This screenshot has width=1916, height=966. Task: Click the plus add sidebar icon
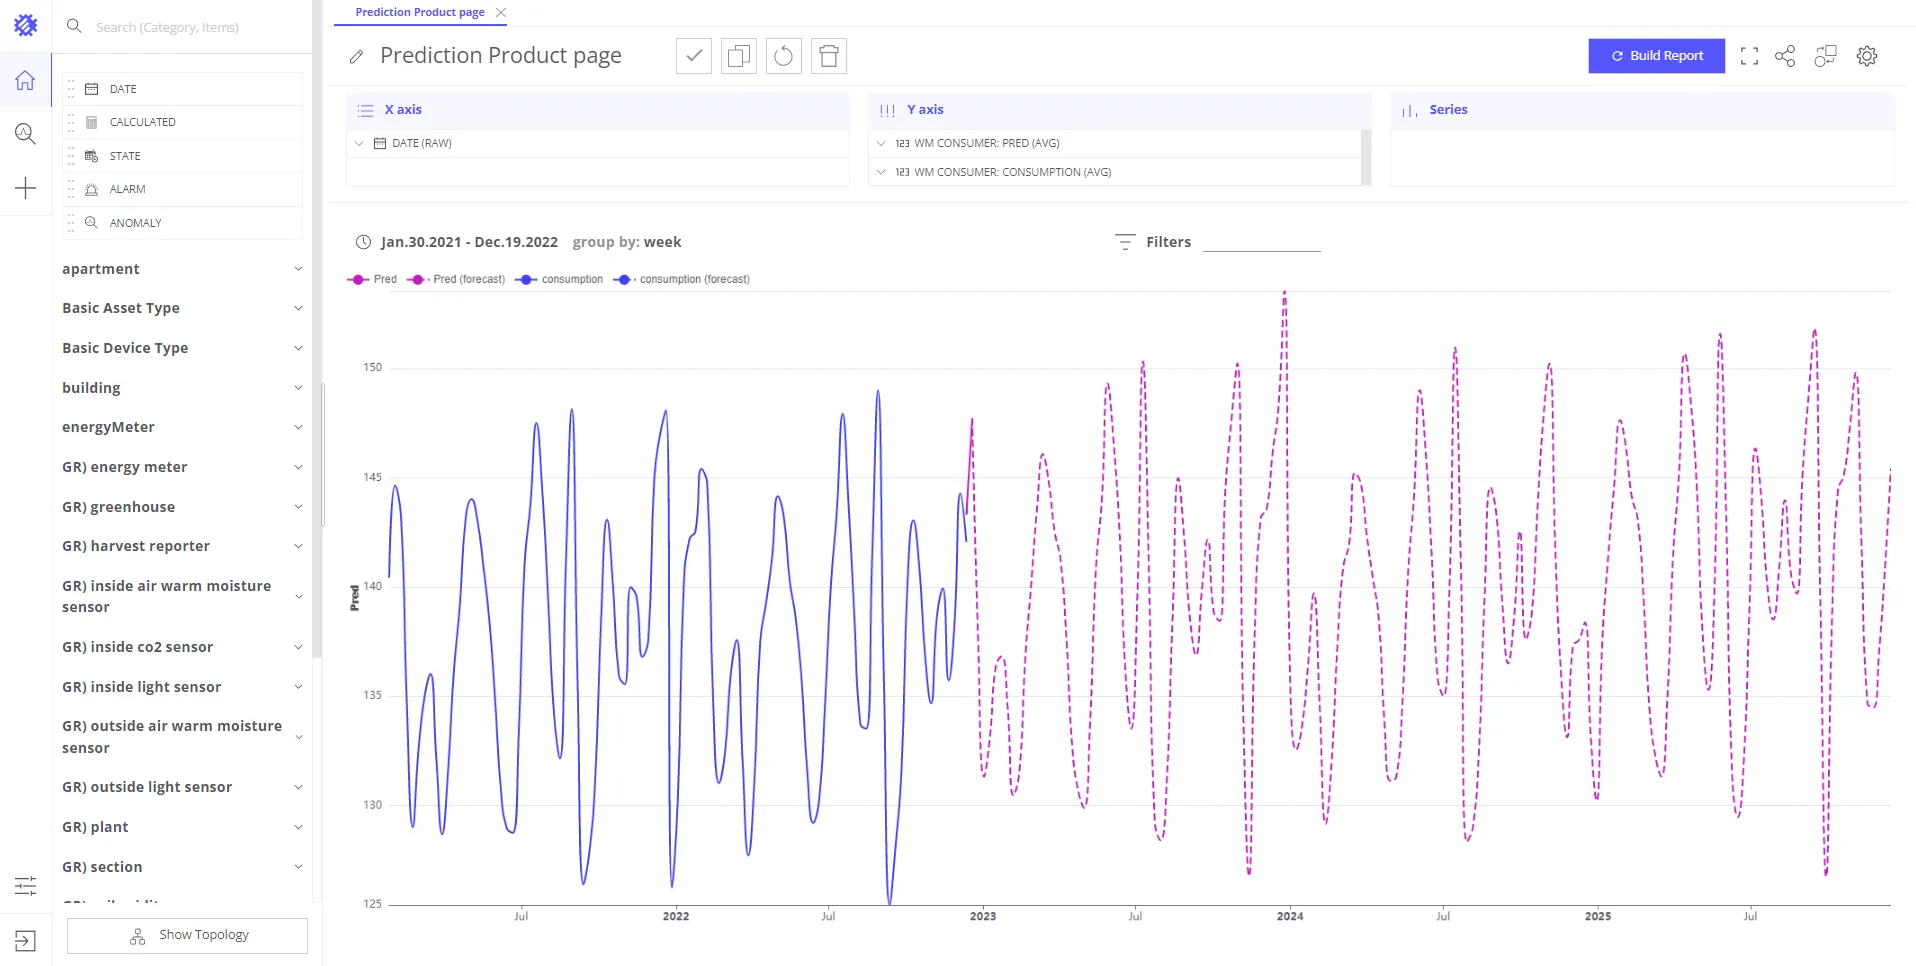pyautogui.click(x=25, y=188)
